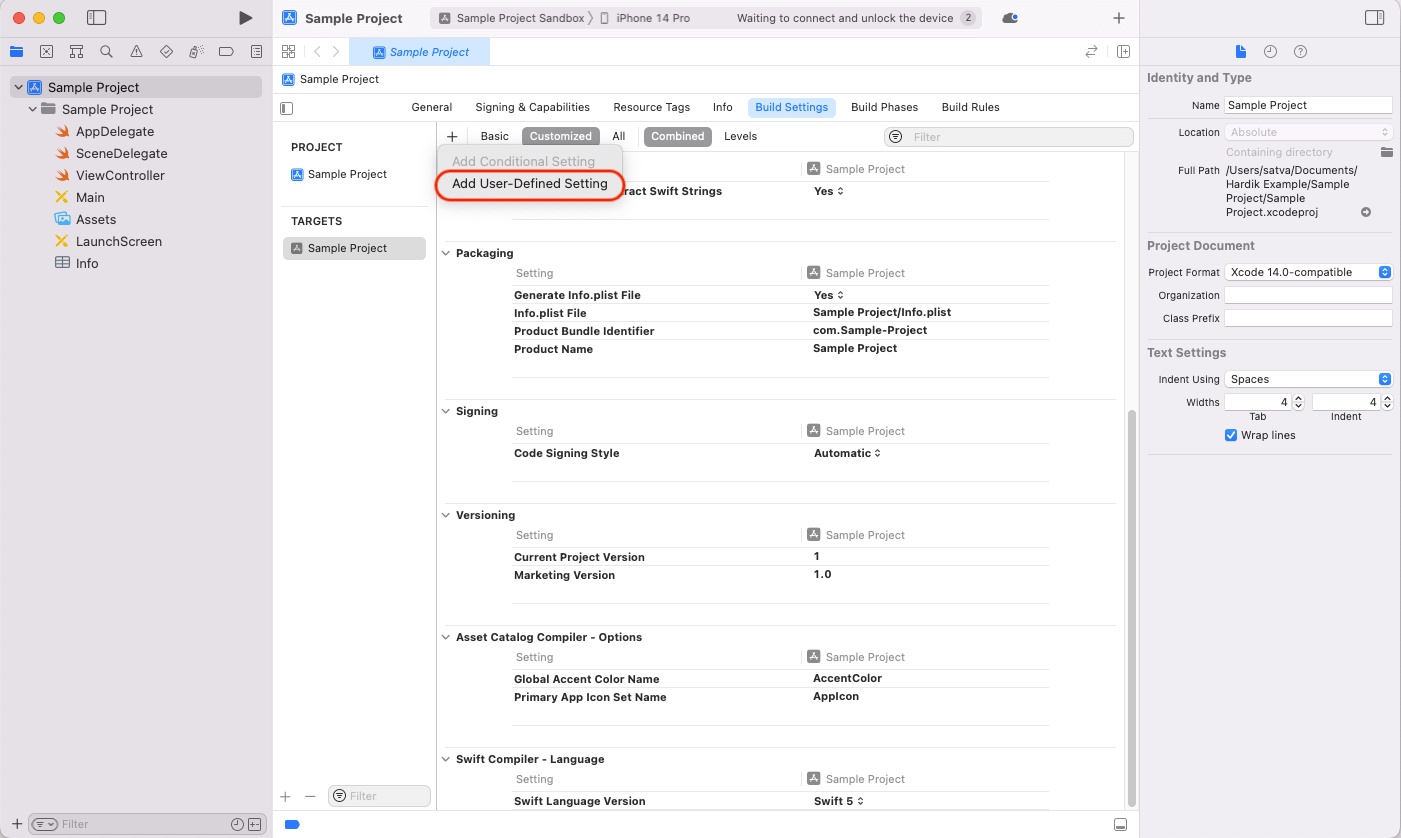Viewport: 1401px width, 838px height.
Task: Open the project navigator folder icon
Action: (16, 51)
